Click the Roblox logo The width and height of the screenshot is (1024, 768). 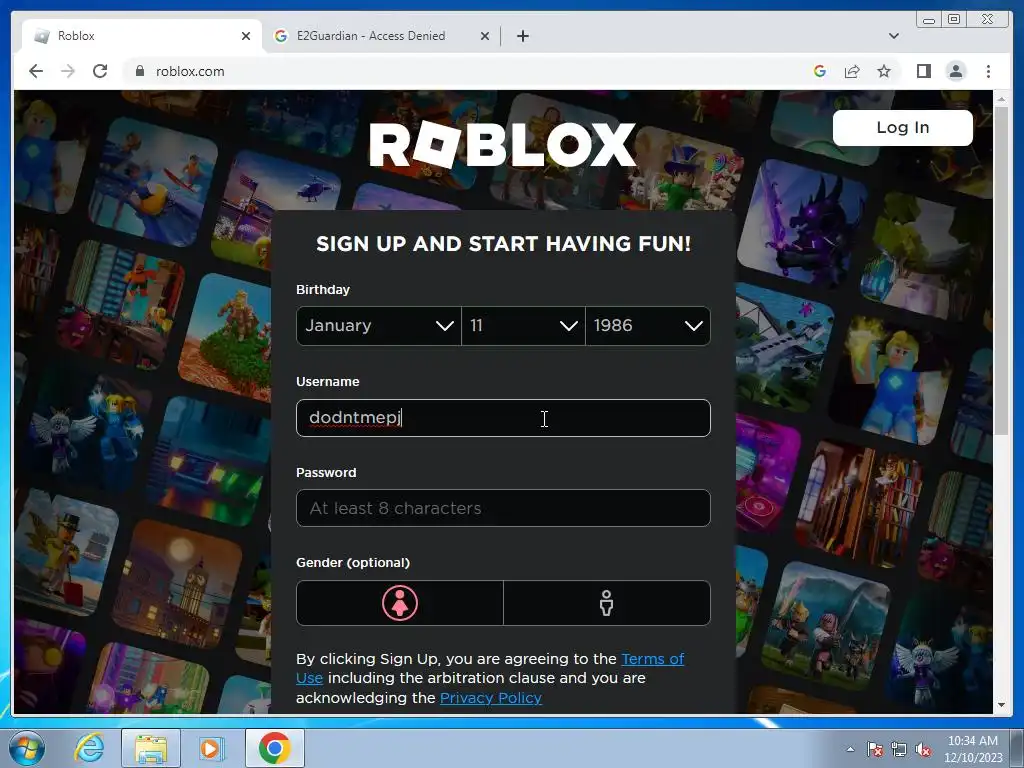click(502, 144)
